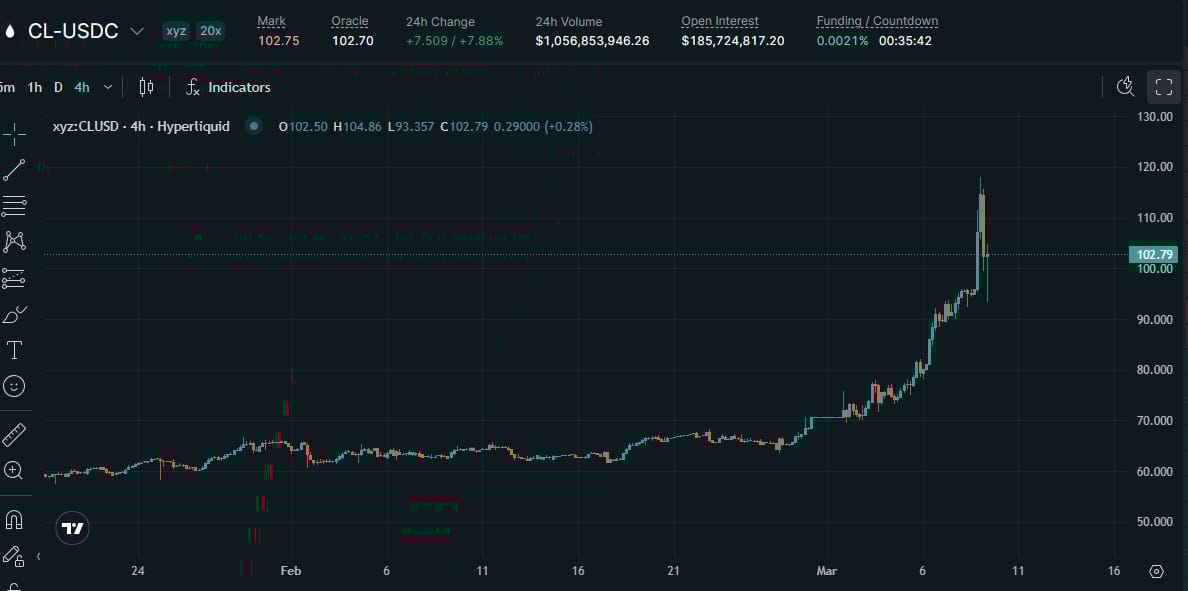Viewport: 1188px width, 591px height.
Task: Click the xyz:CLUSD 4h Hyperliquid legend title
Action: tap(141, 127)
